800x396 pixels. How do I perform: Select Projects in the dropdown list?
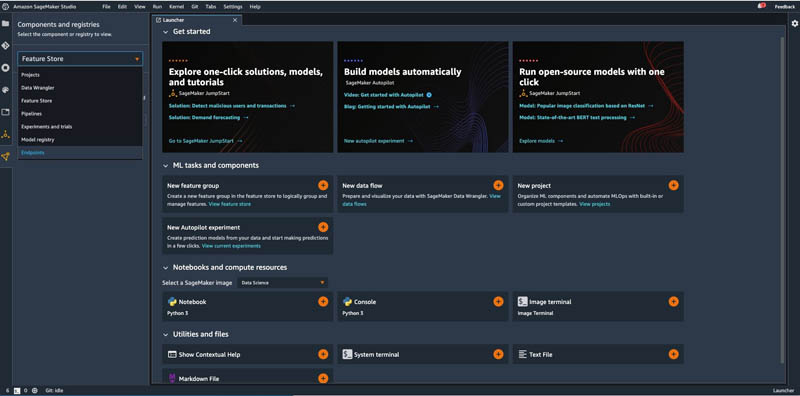point(80,75)
